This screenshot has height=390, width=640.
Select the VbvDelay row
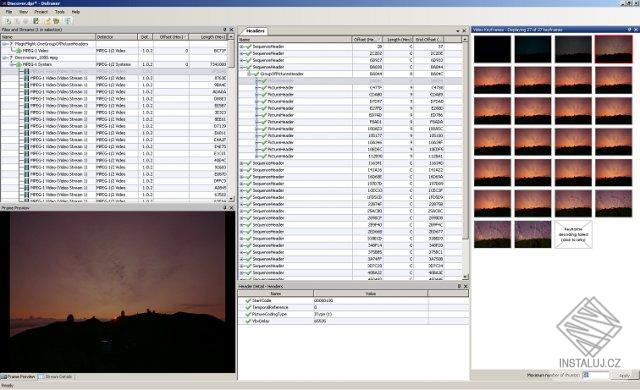click(x=353, y=321)
